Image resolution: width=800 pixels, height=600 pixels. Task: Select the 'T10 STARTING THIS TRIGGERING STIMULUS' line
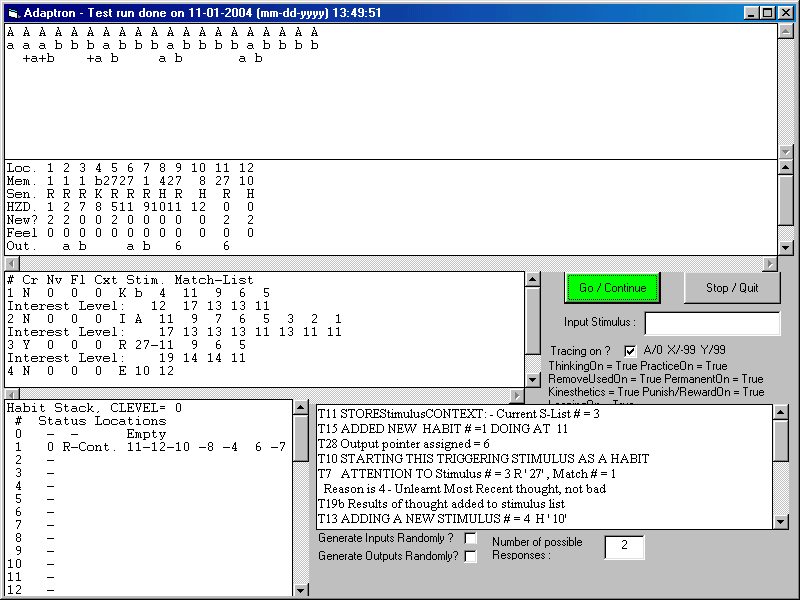pyautogui.click(x=483, y=459)
